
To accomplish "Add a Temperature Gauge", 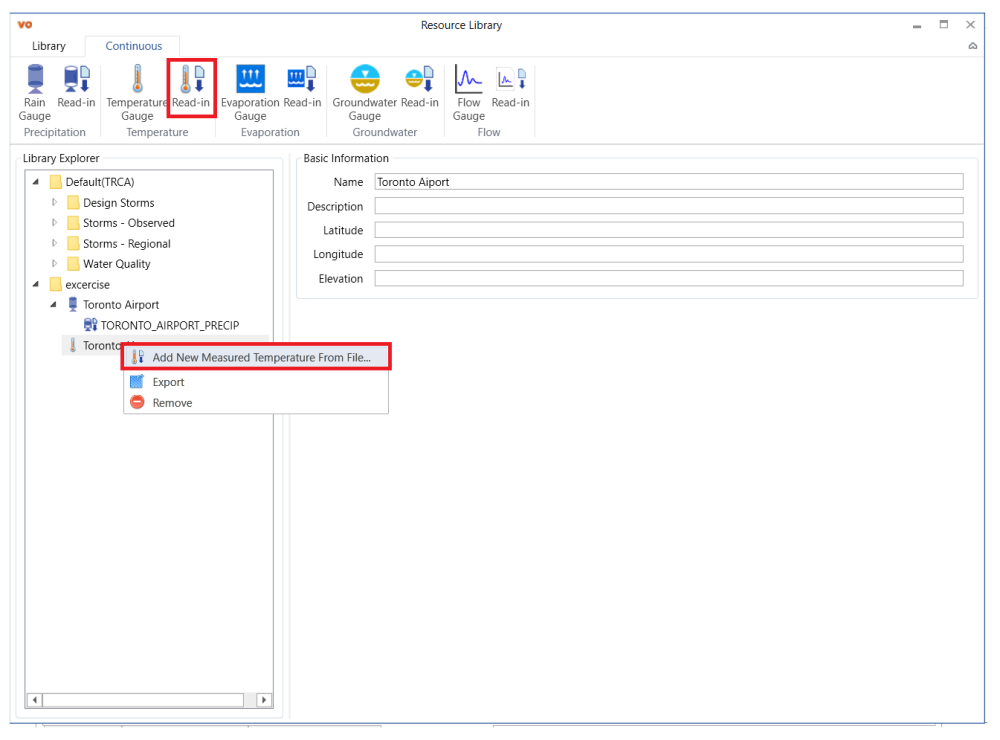I will (x=137, y=92).
